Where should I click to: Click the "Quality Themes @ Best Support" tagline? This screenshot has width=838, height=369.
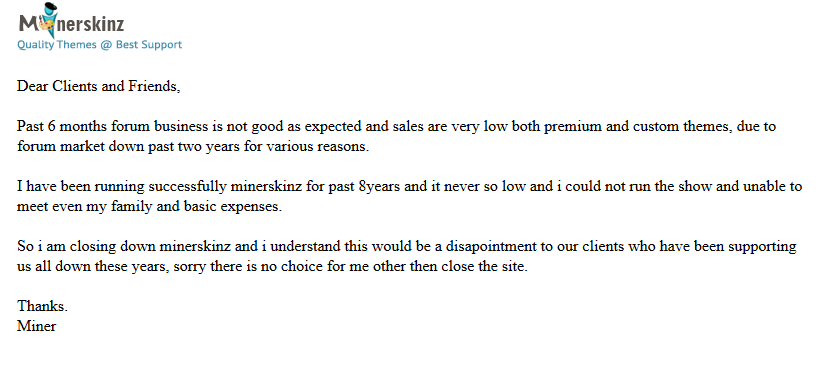pos(99,45)
